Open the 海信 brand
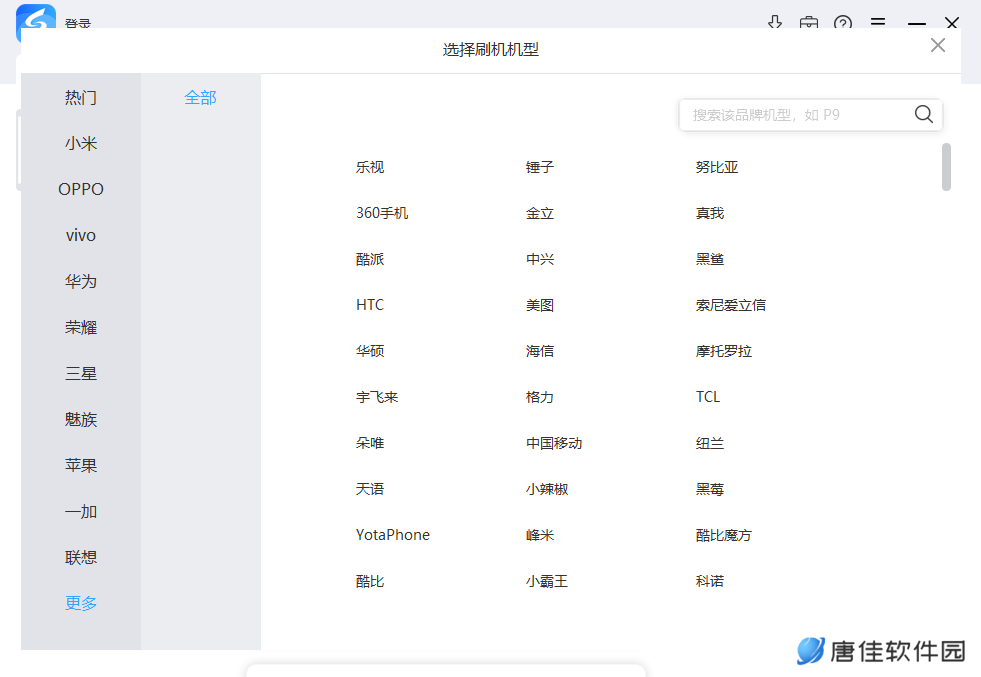This screenshot has height=677, width=981. click(540, 351)
